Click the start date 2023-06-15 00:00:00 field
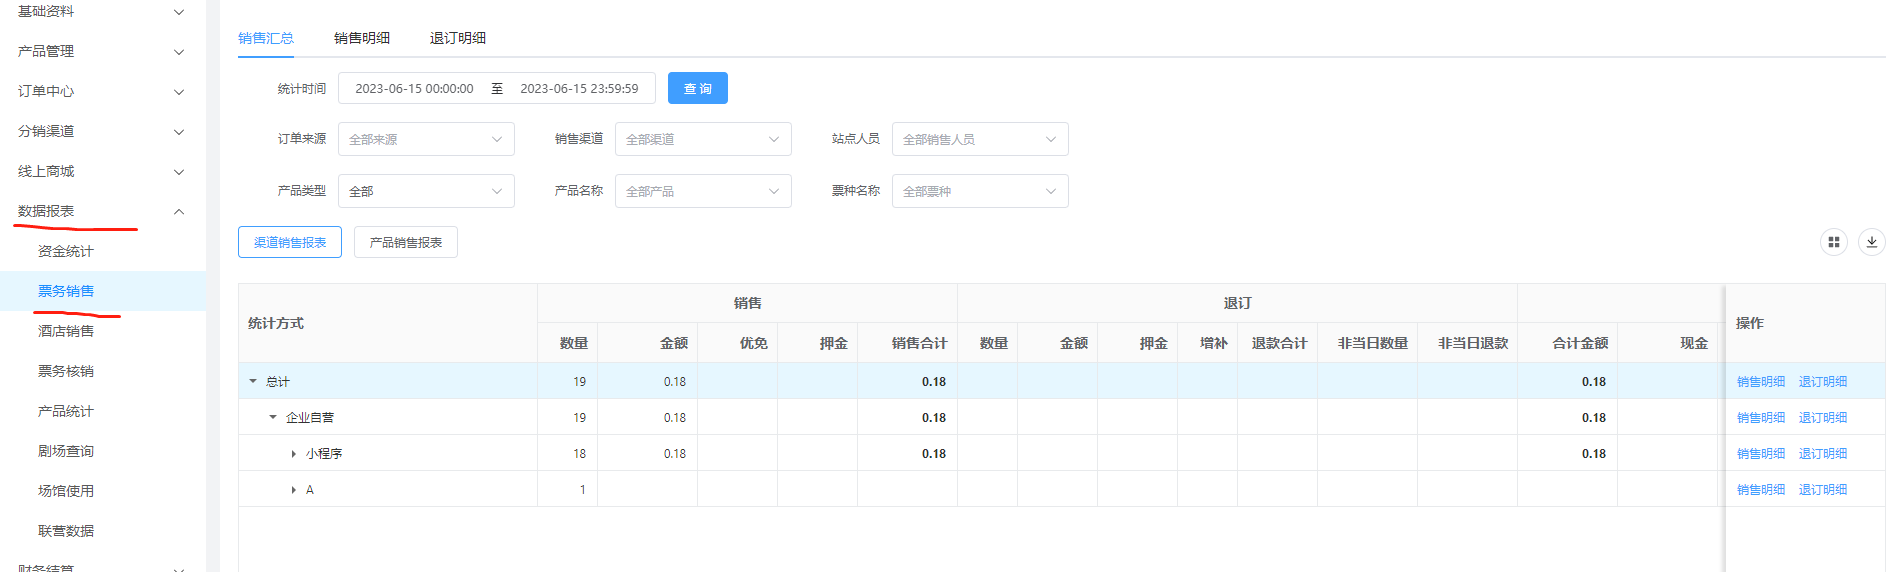Screen dimensions: 1891x572 (414, 88)
